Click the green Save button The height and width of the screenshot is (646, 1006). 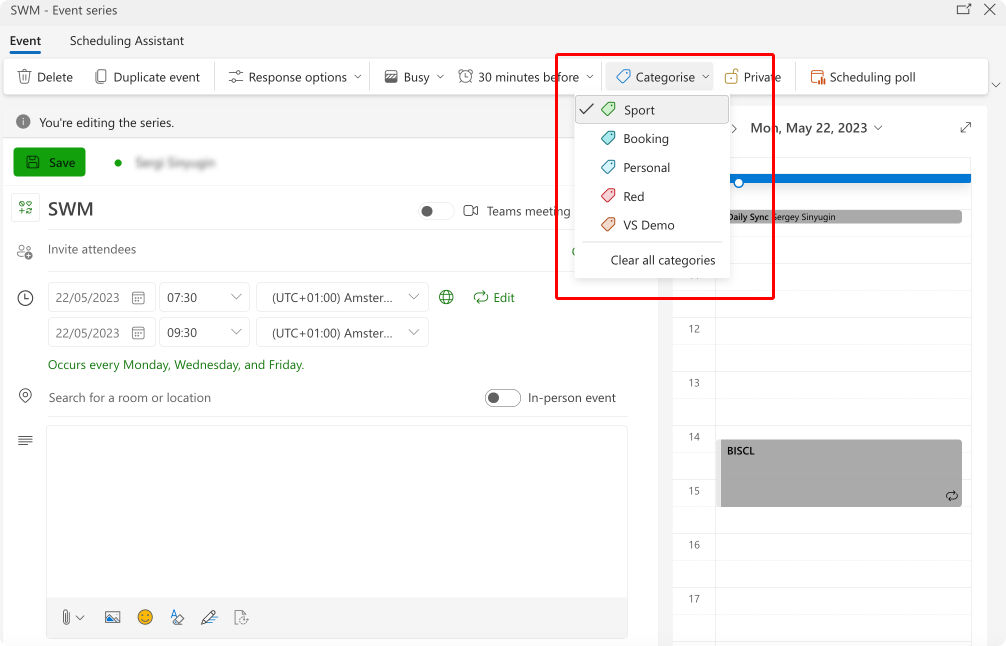pyautogui.click(x=49, y=162)
